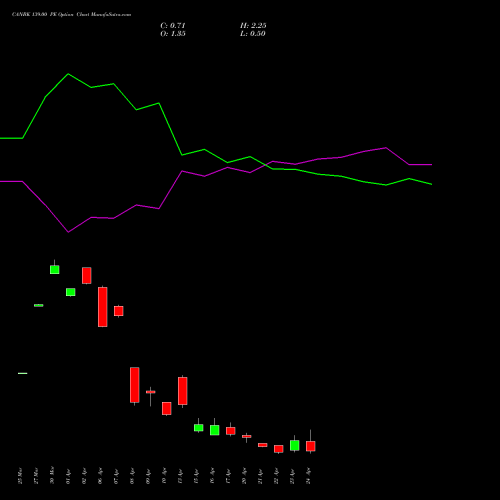Viewport: 500px width, 500px height.
Task: Click the tall red candlestick for 06 Apr
Action: [x=103, y=307]
